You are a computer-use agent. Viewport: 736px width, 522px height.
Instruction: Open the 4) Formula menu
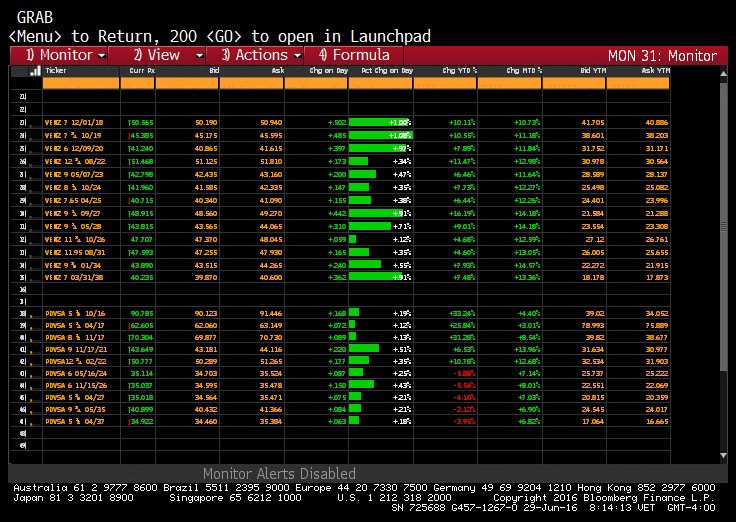pos(354,55)
